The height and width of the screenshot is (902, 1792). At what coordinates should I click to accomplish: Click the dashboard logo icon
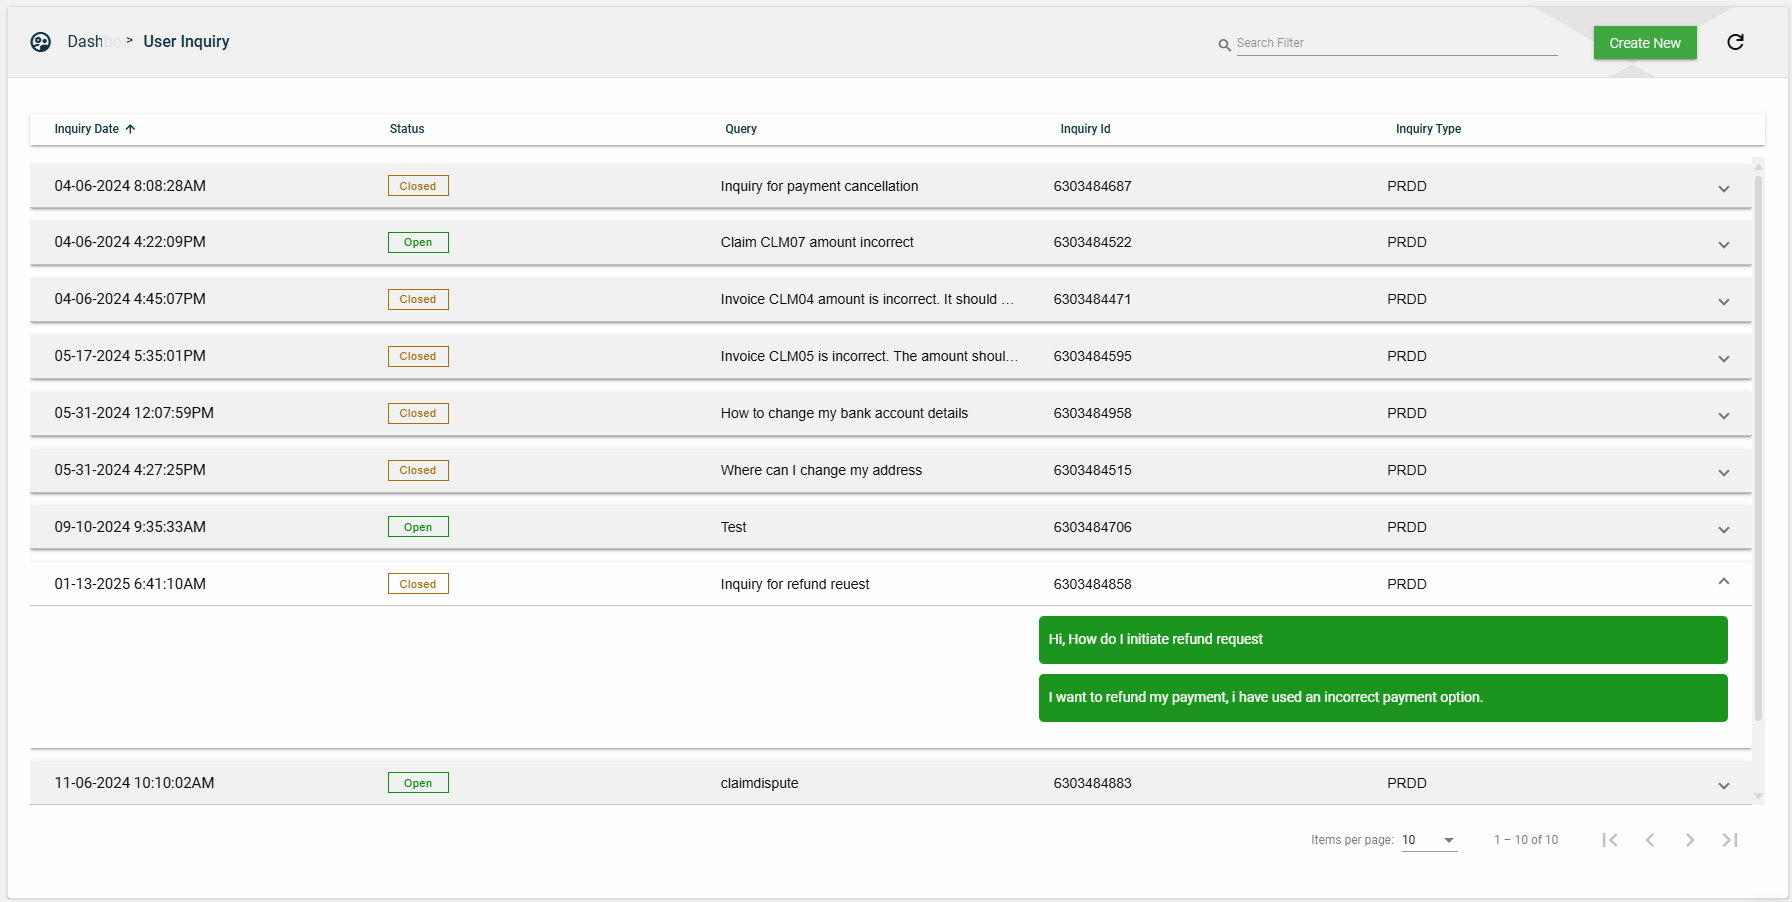click(41, 42)
